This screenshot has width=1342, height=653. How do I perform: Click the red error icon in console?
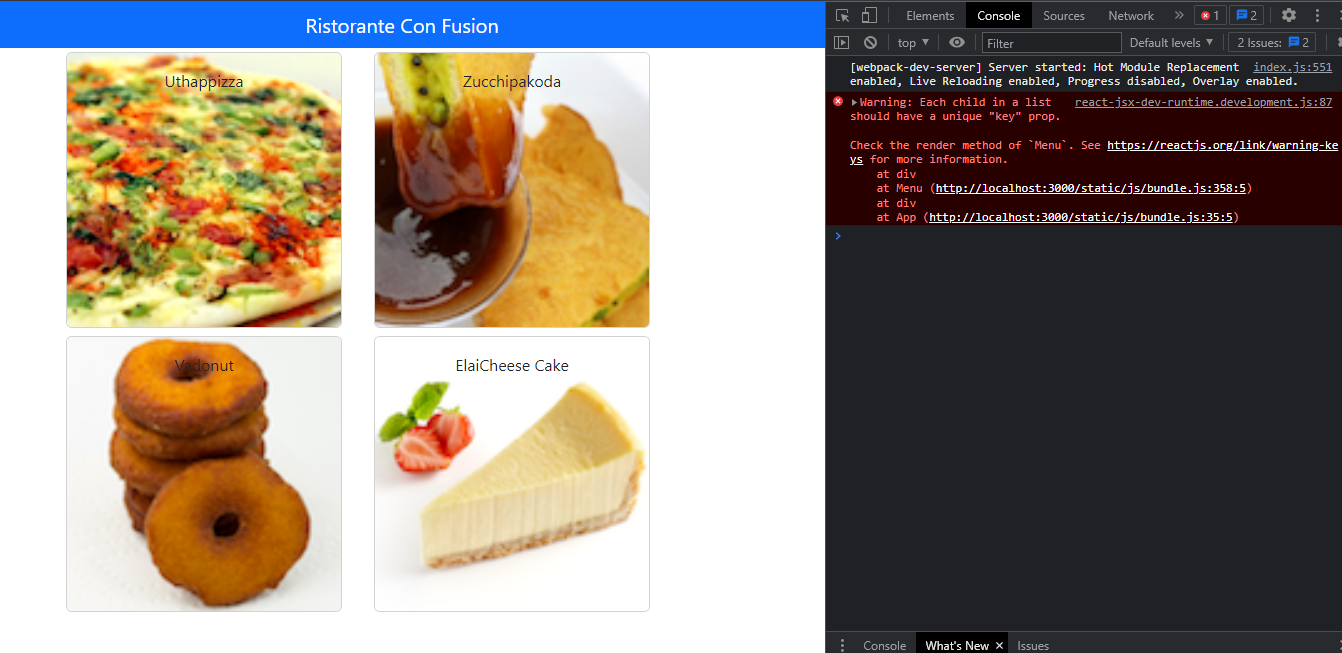(838, 101)
